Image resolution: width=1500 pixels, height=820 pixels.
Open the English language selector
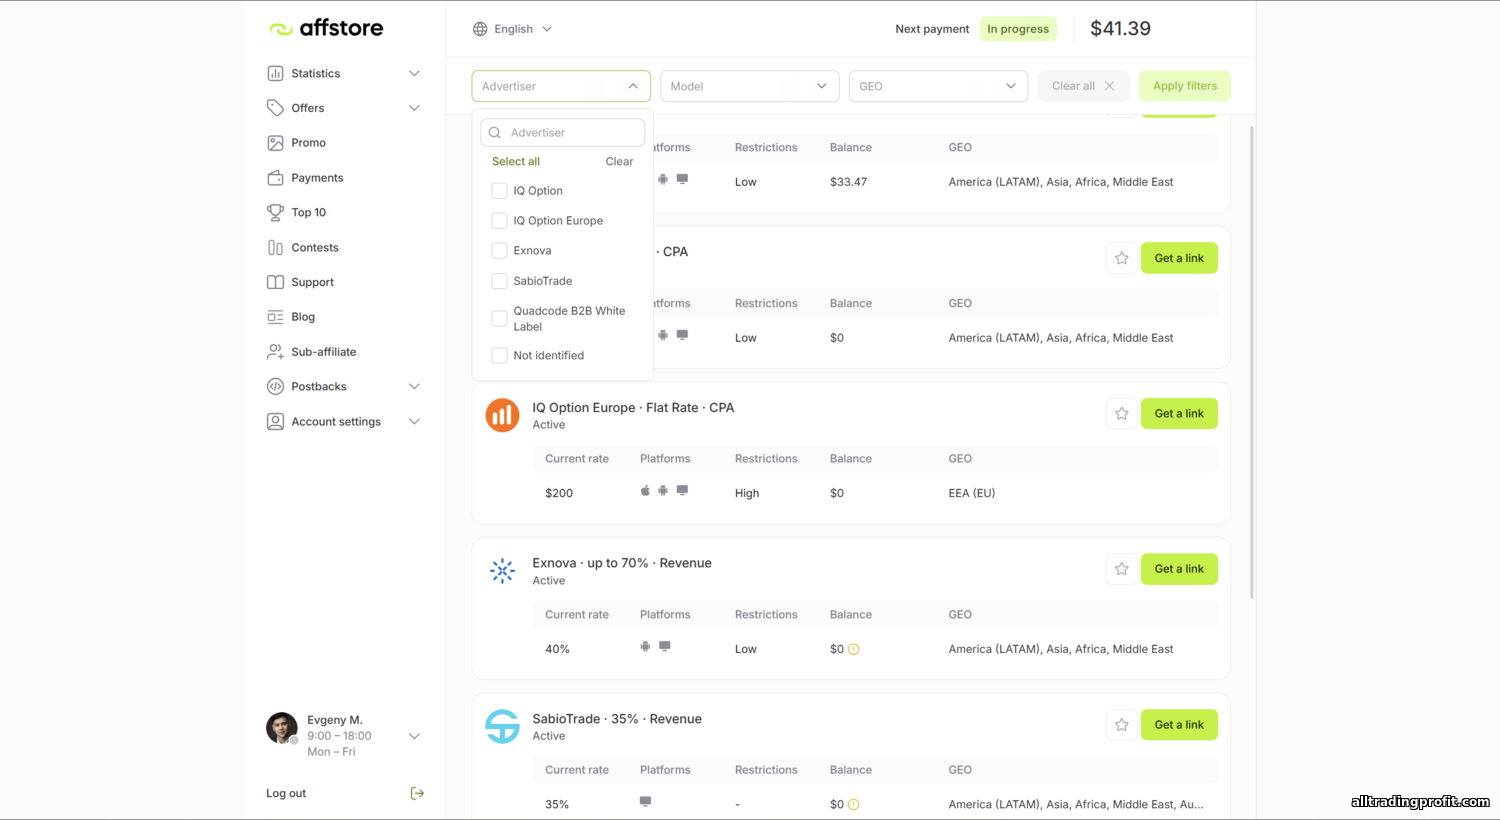(512, 29)
